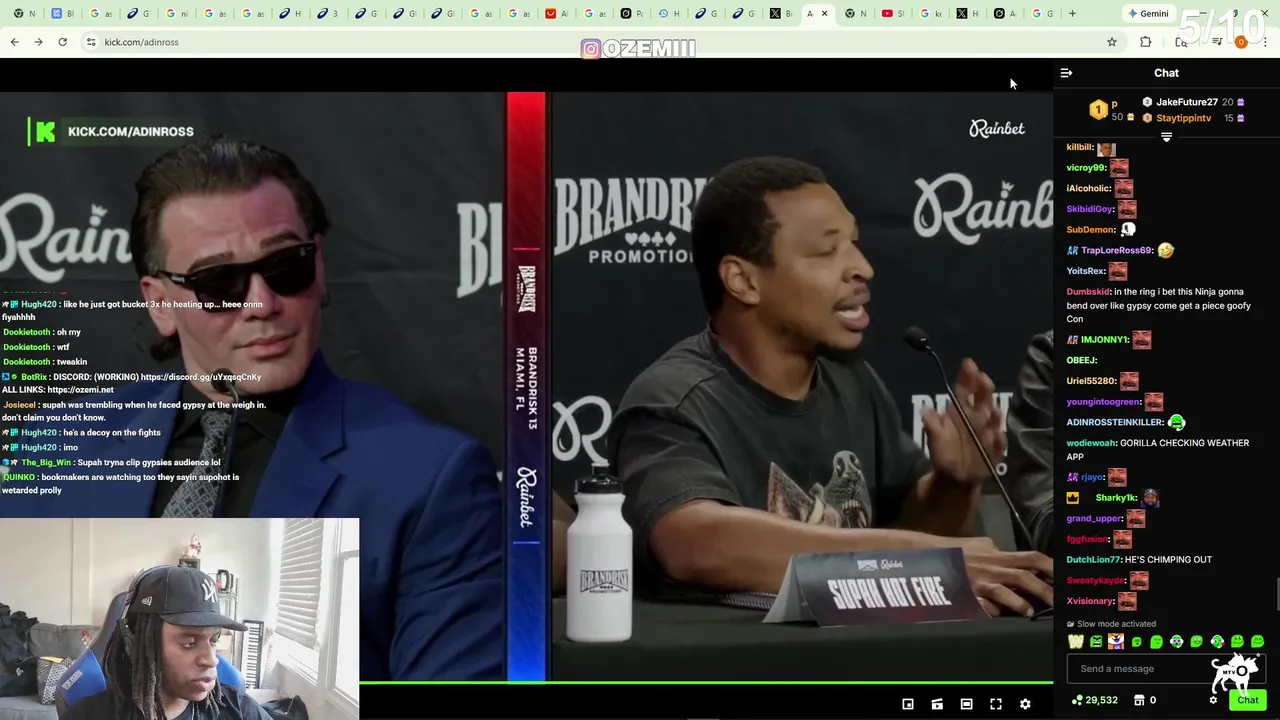
Task: Close the active Kick browser tab
Action: point(825,13)
